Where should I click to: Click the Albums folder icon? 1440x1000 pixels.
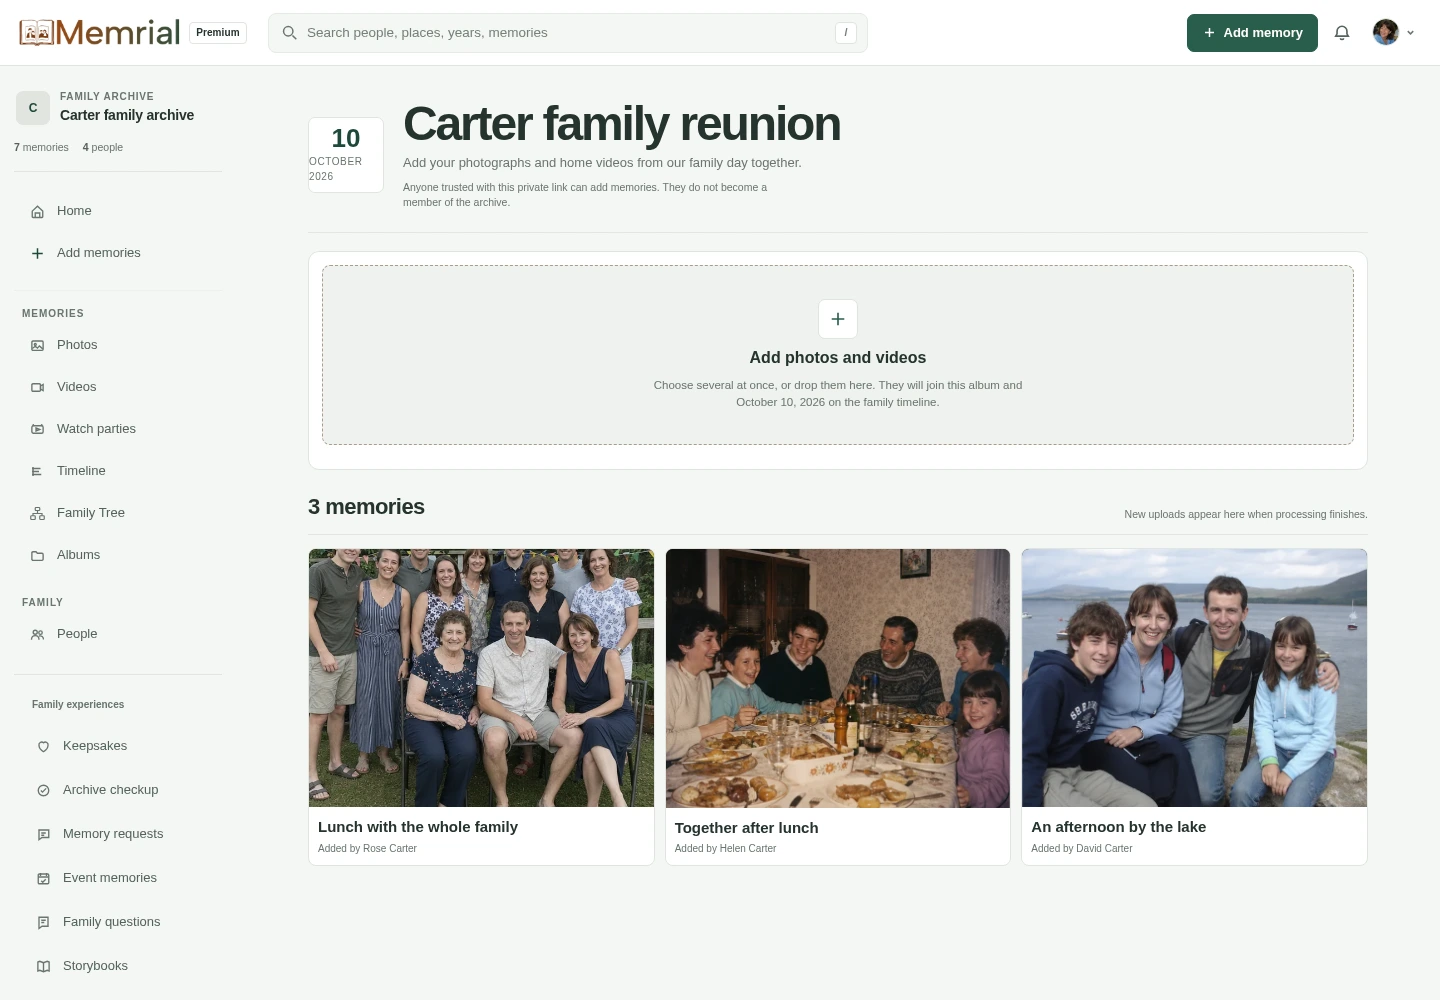(x=38, y=555)
